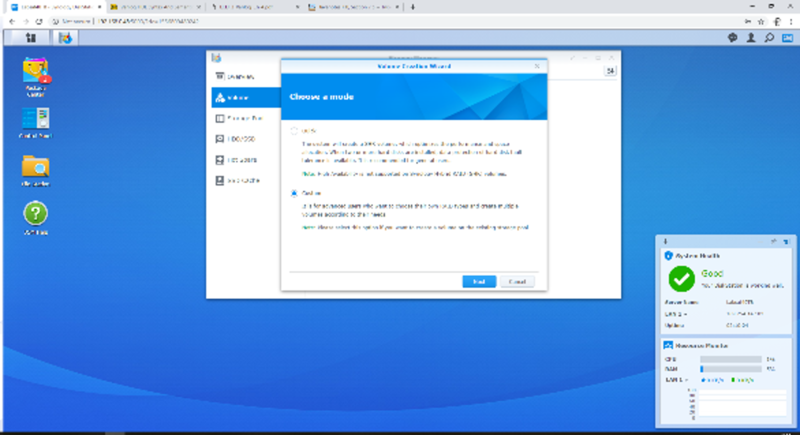Click the RAM usage bar
800x435 pixels.
pyautogui.click(x=731, y=369)
